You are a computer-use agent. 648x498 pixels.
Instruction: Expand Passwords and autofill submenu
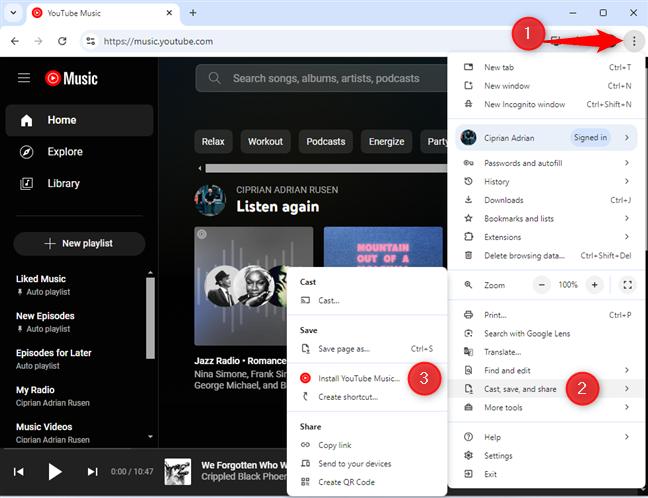point(546,163)
